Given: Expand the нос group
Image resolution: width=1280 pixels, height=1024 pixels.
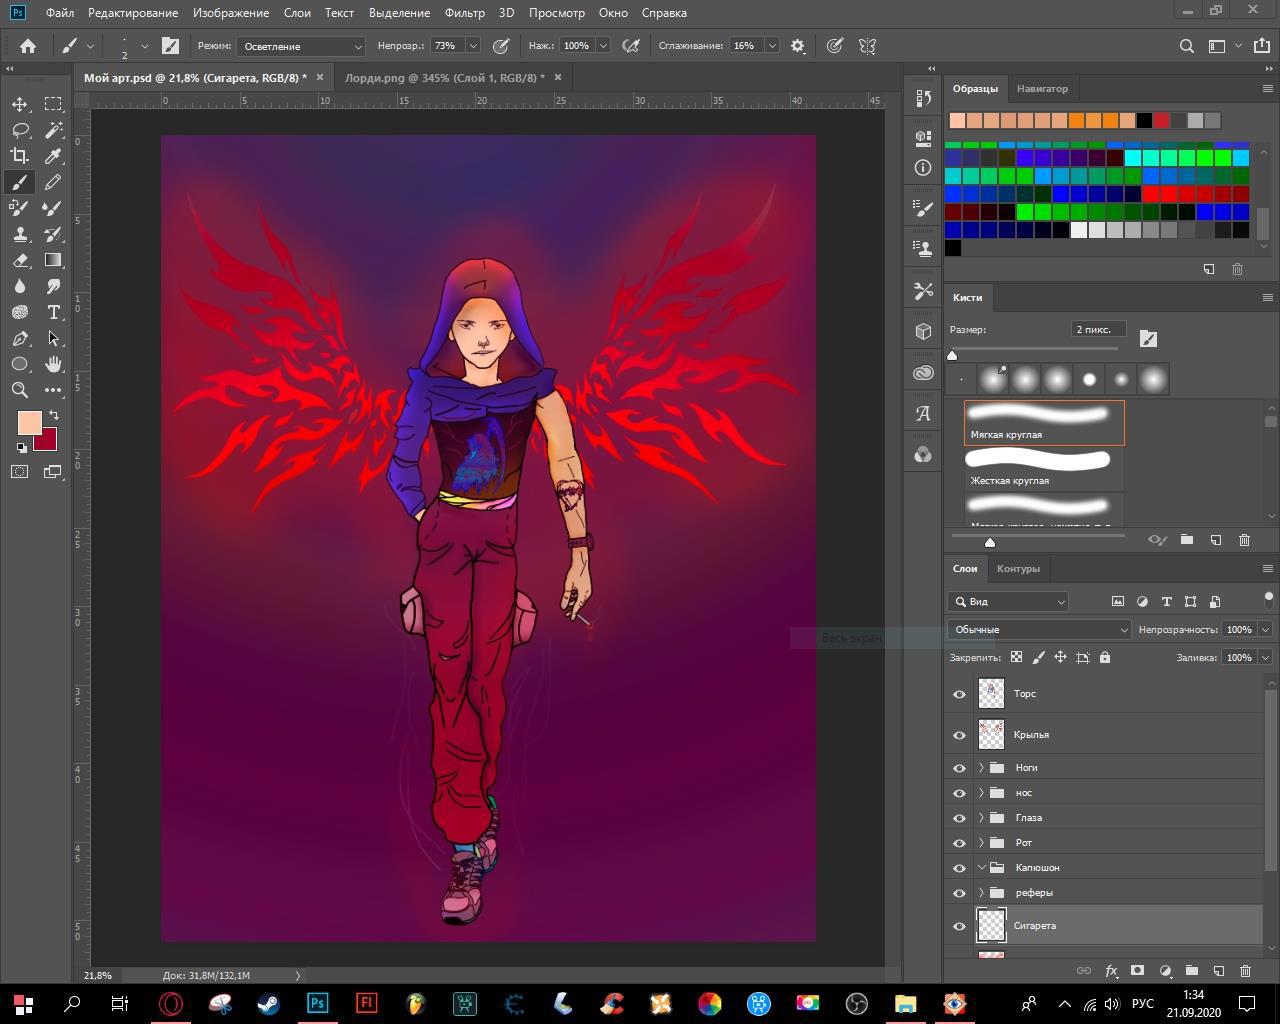Looking at the screenshot, I should coord(981,793).
